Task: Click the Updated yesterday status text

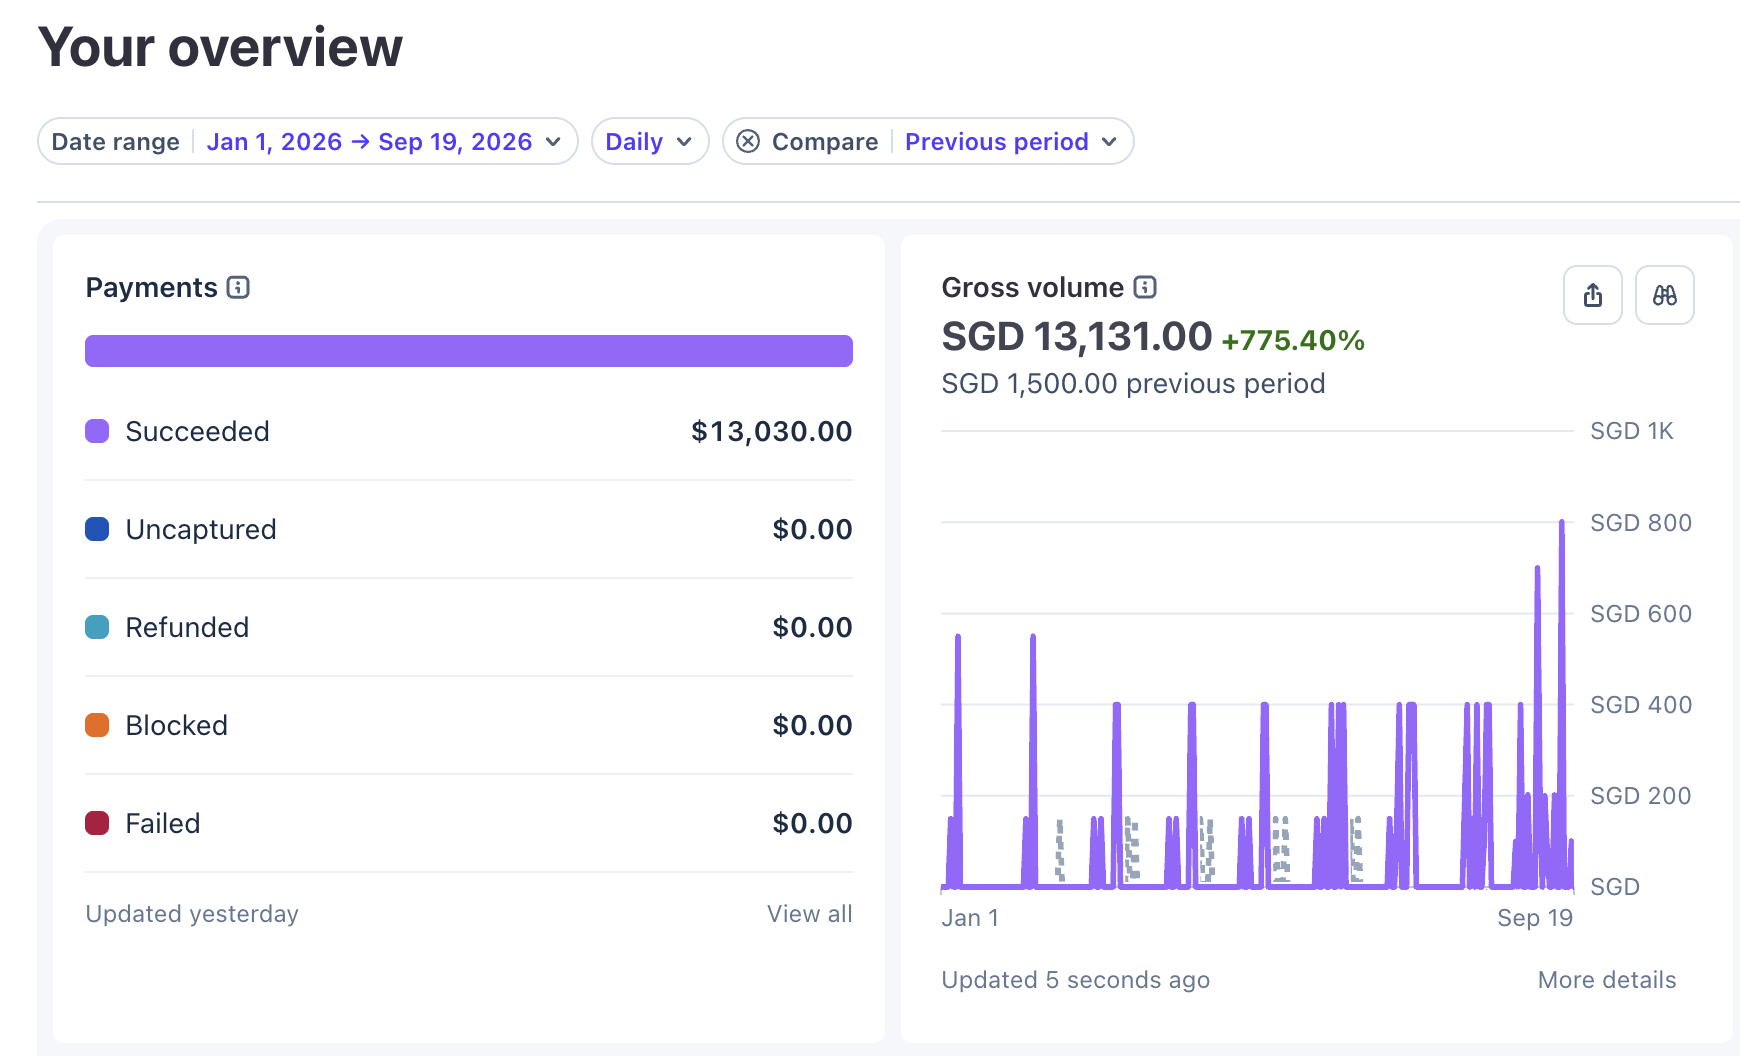Action: pyautogui.click(x=192, y=914)
